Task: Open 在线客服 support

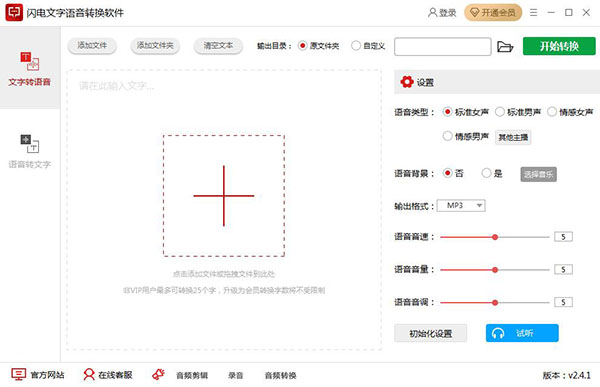Action: [108, 375]
